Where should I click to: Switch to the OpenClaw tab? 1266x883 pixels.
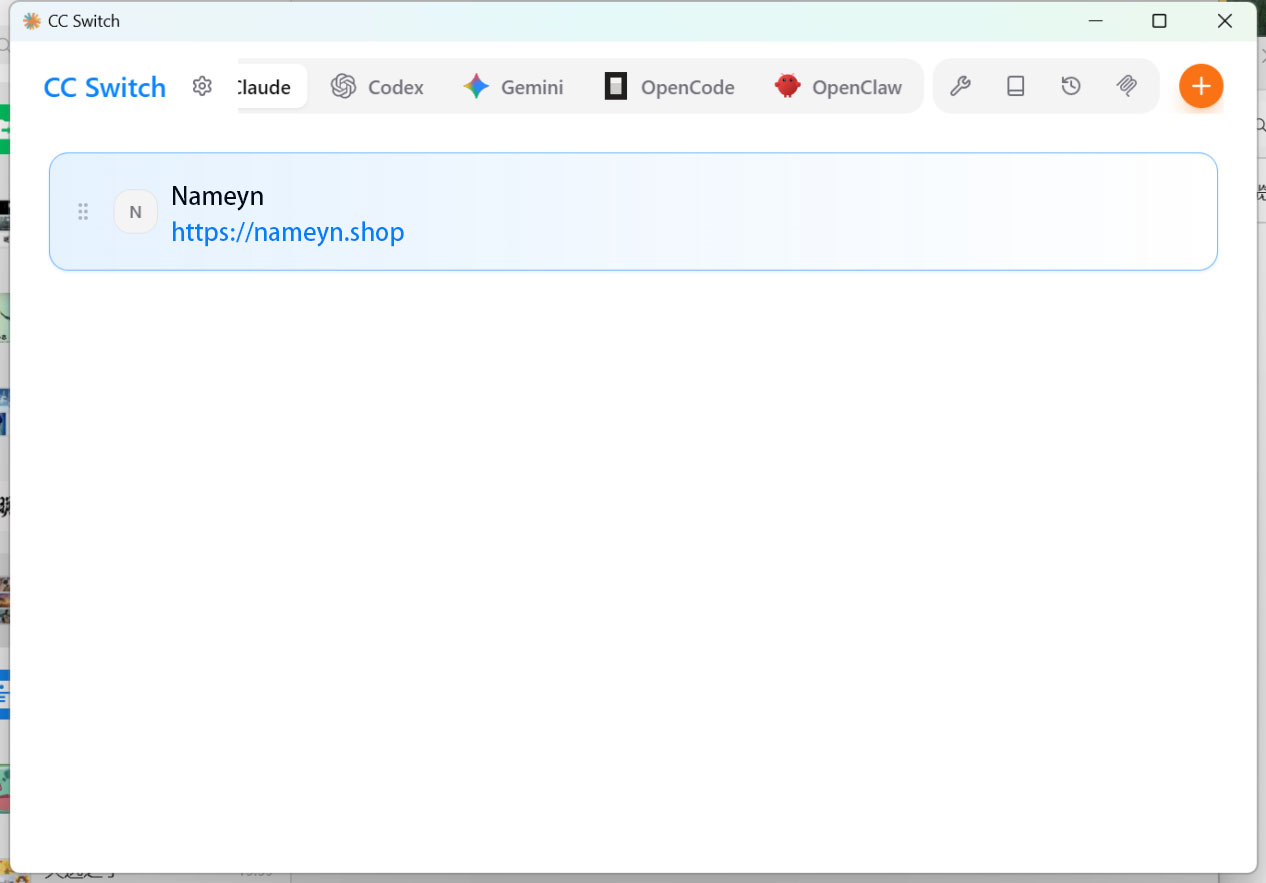[838, 87]
